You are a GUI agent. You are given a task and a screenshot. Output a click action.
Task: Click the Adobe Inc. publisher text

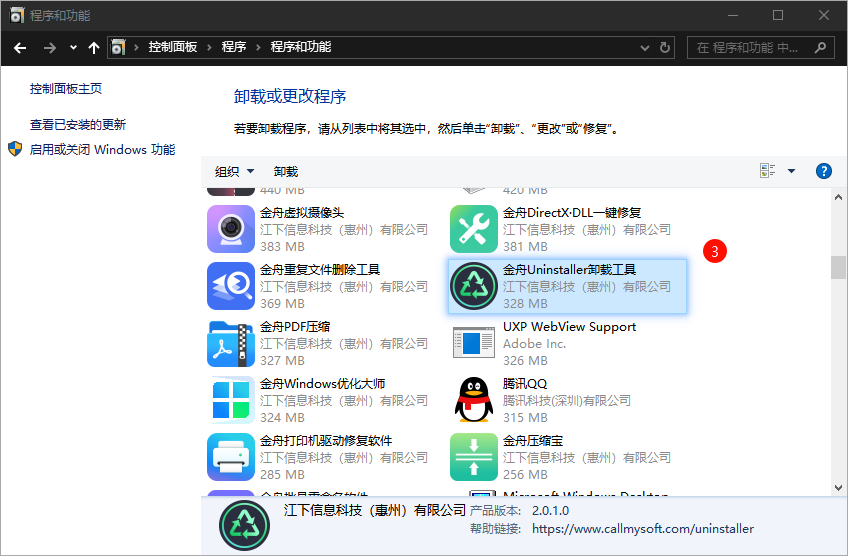pos(534,343)
